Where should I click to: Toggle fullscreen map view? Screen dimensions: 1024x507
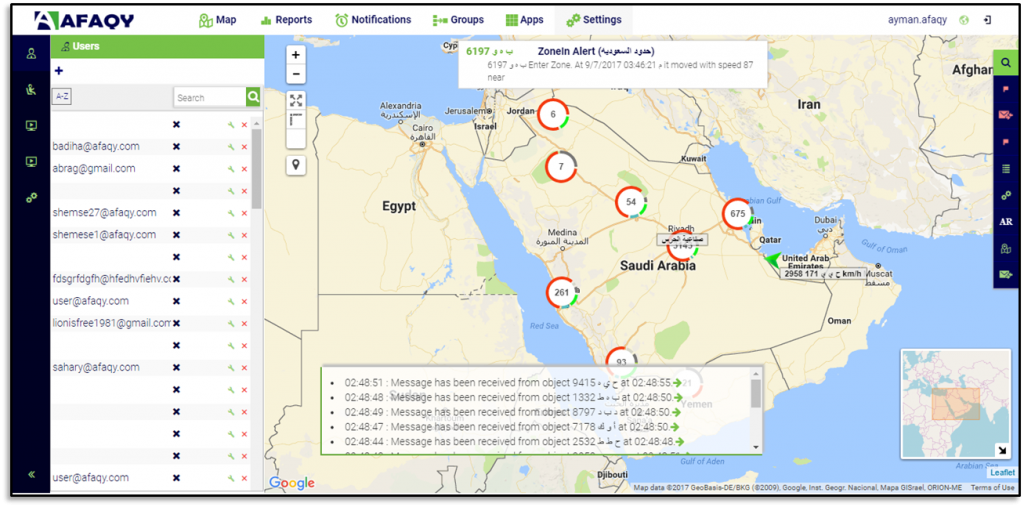(x=296, y=101)
